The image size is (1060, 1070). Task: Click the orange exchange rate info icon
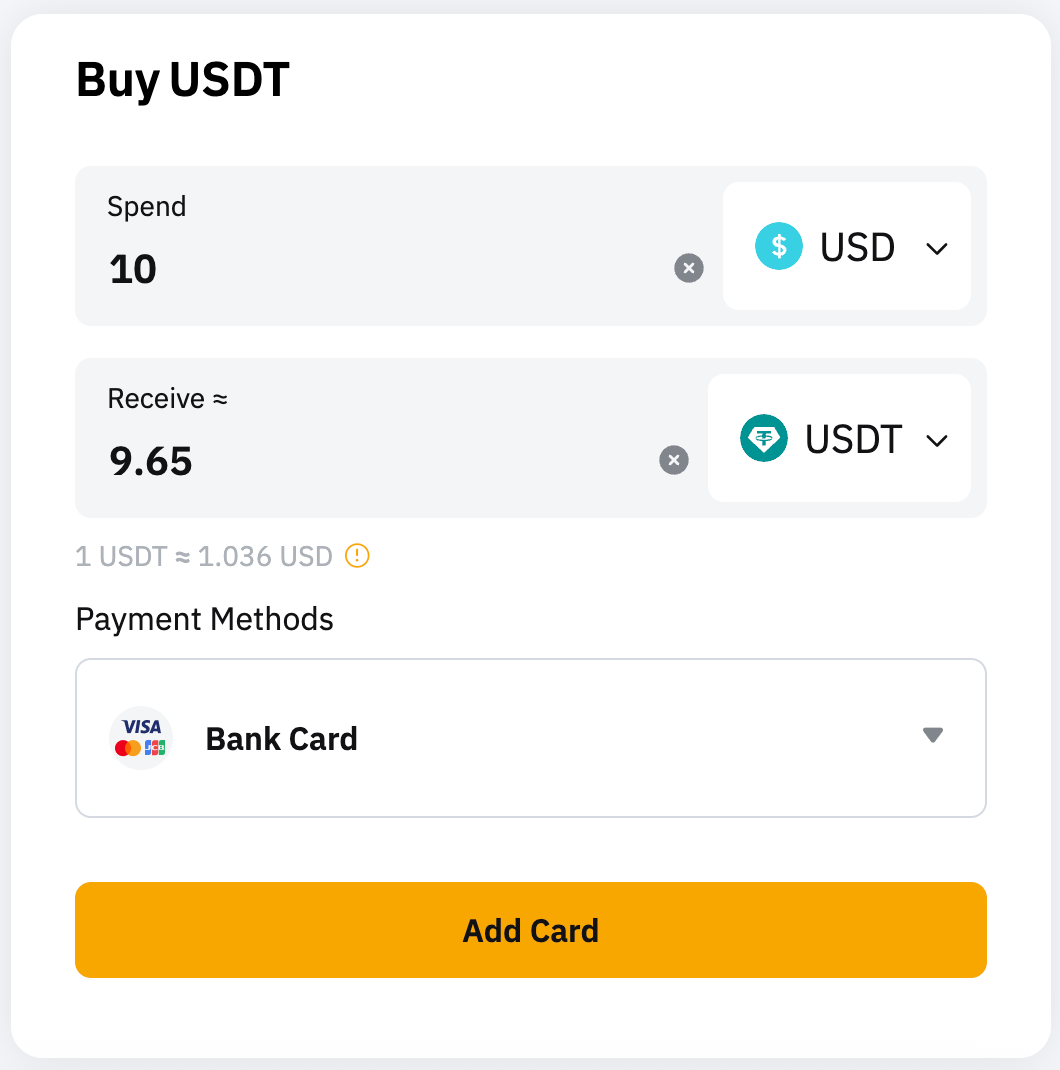point(357,556)
